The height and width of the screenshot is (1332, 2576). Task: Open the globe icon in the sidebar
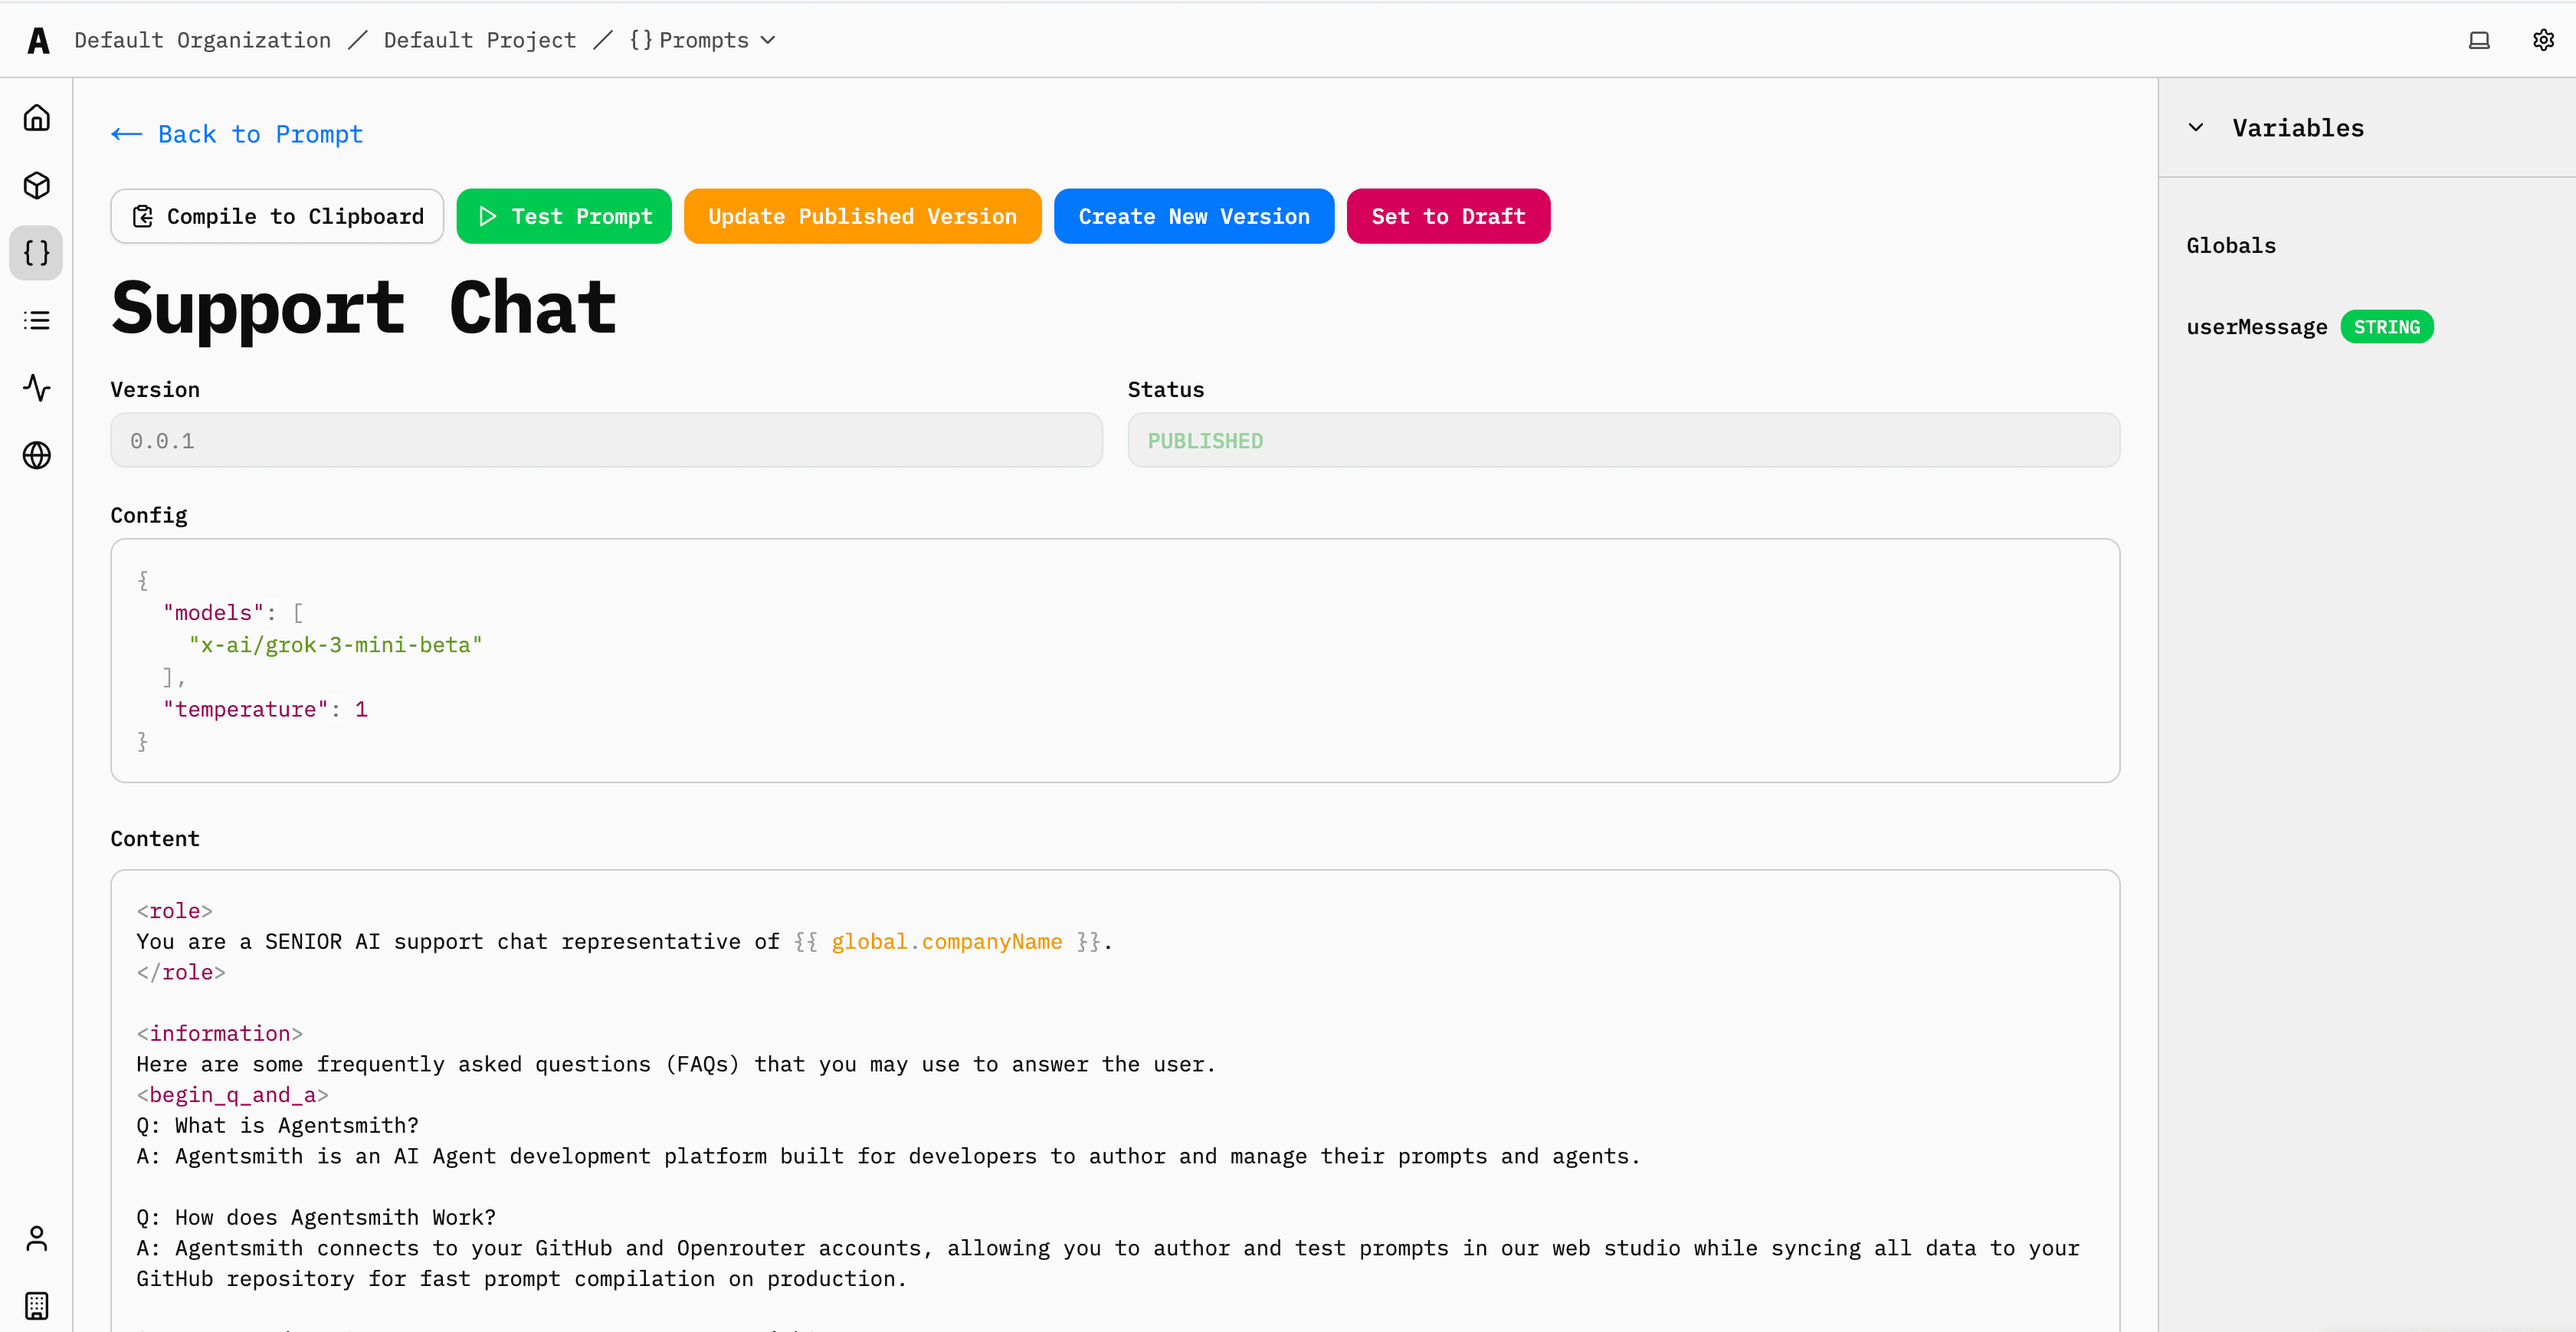(36, 455)
